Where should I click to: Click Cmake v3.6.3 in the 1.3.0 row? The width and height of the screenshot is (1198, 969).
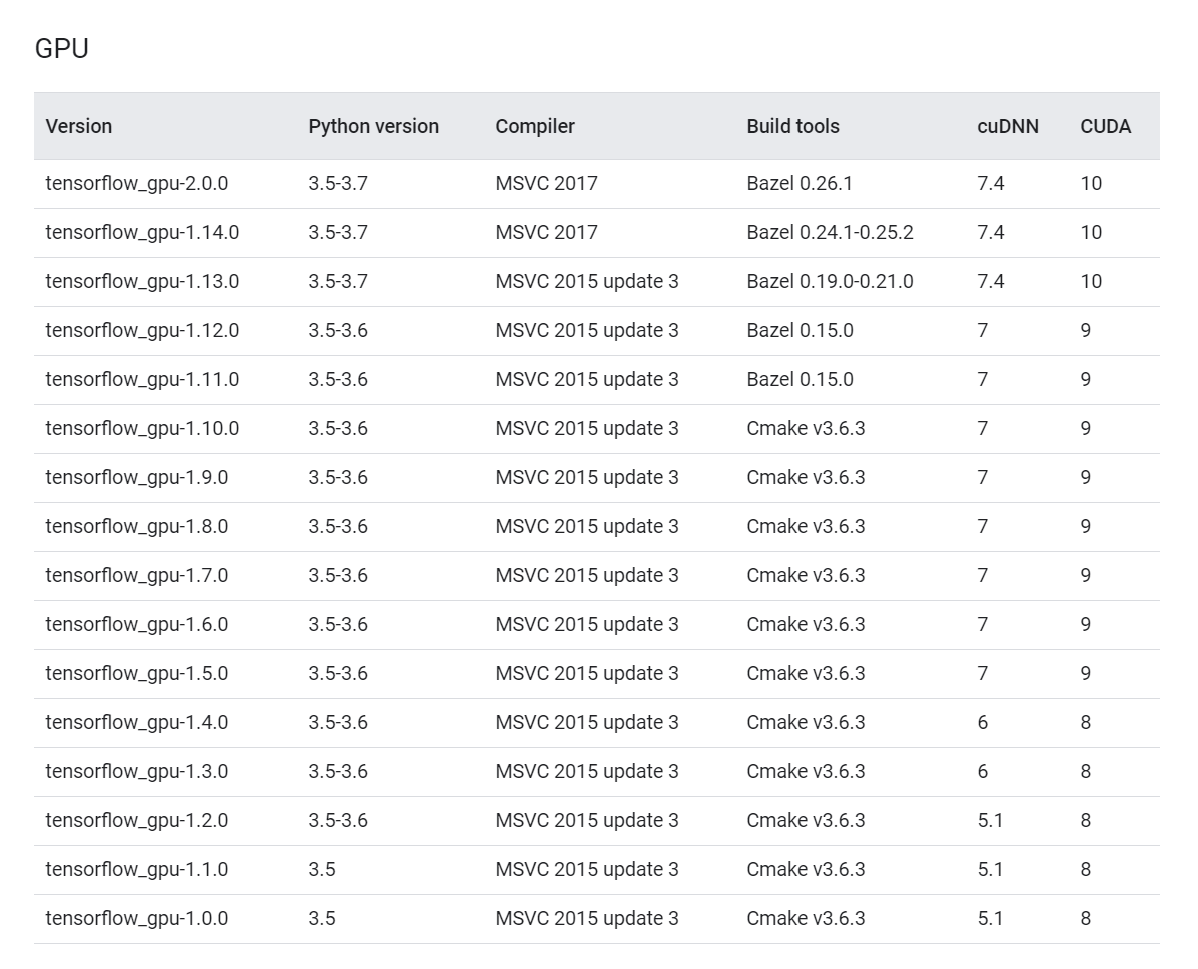[x=806, y=771]
